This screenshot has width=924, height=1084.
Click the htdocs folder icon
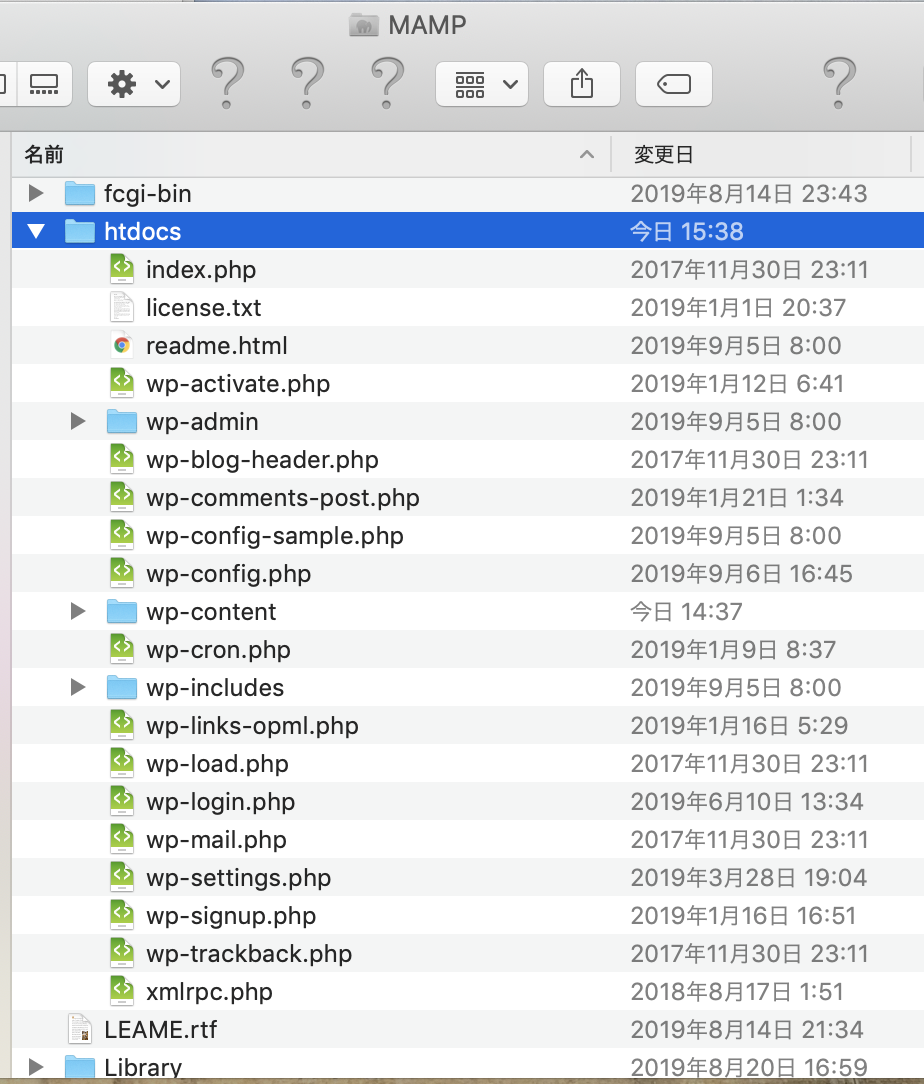pyautogui.click(x=80, y=231)
